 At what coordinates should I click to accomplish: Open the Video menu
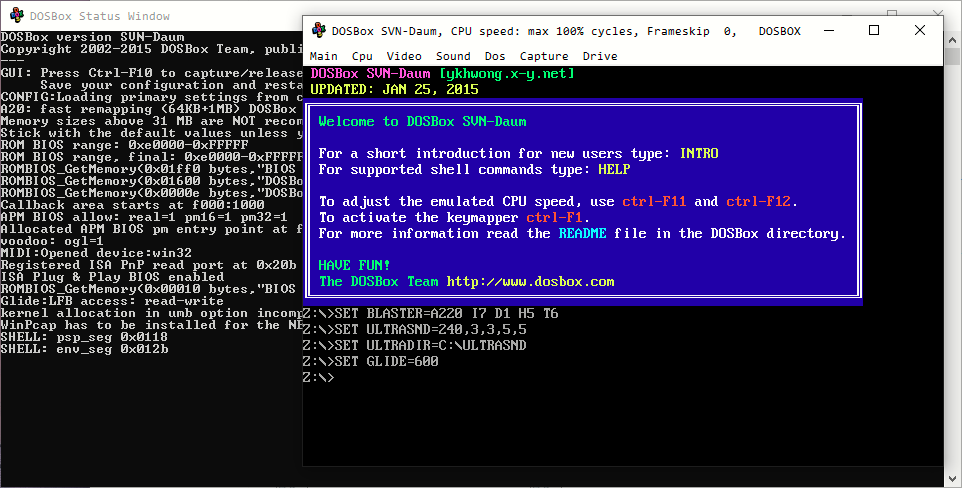404,56
